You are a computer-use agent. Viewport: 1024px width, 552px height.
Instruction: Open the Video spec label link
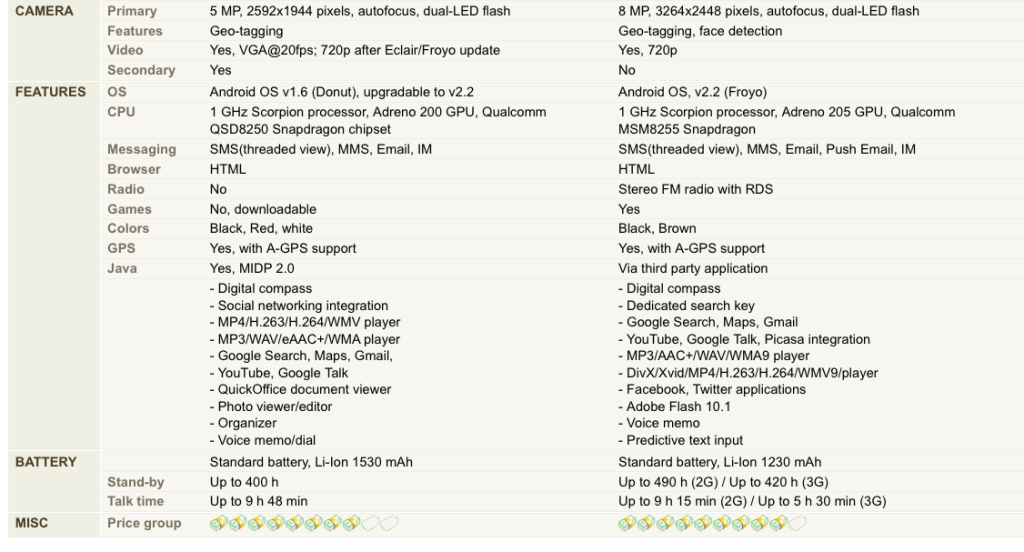coord(125,50)
